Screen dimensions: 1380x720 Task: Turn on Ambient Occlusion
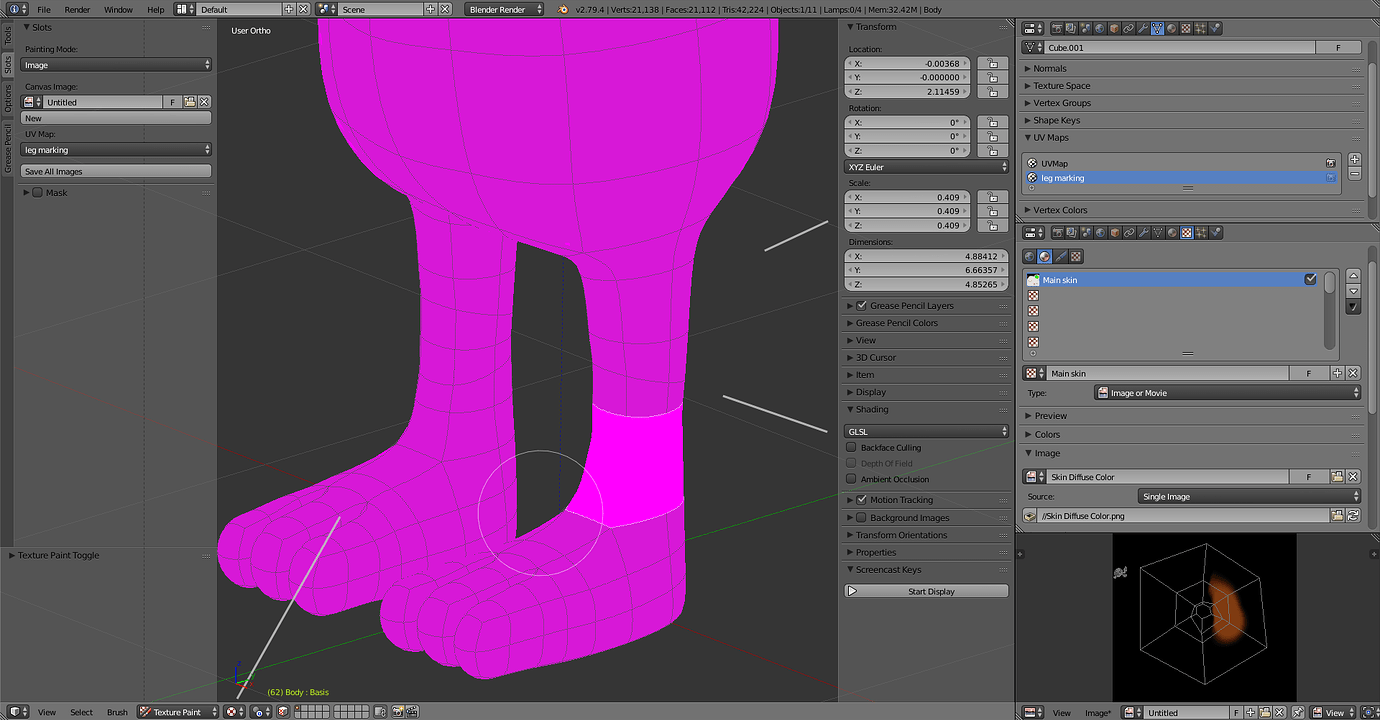[x=852, y=479]
